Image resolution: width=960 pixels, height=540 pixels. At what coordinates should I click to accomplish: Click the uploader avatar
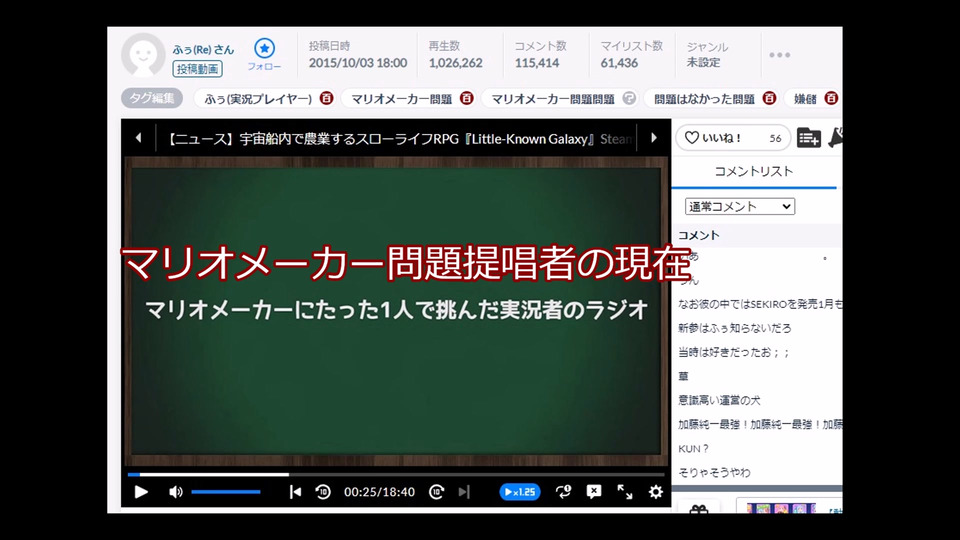pos(143,55)
